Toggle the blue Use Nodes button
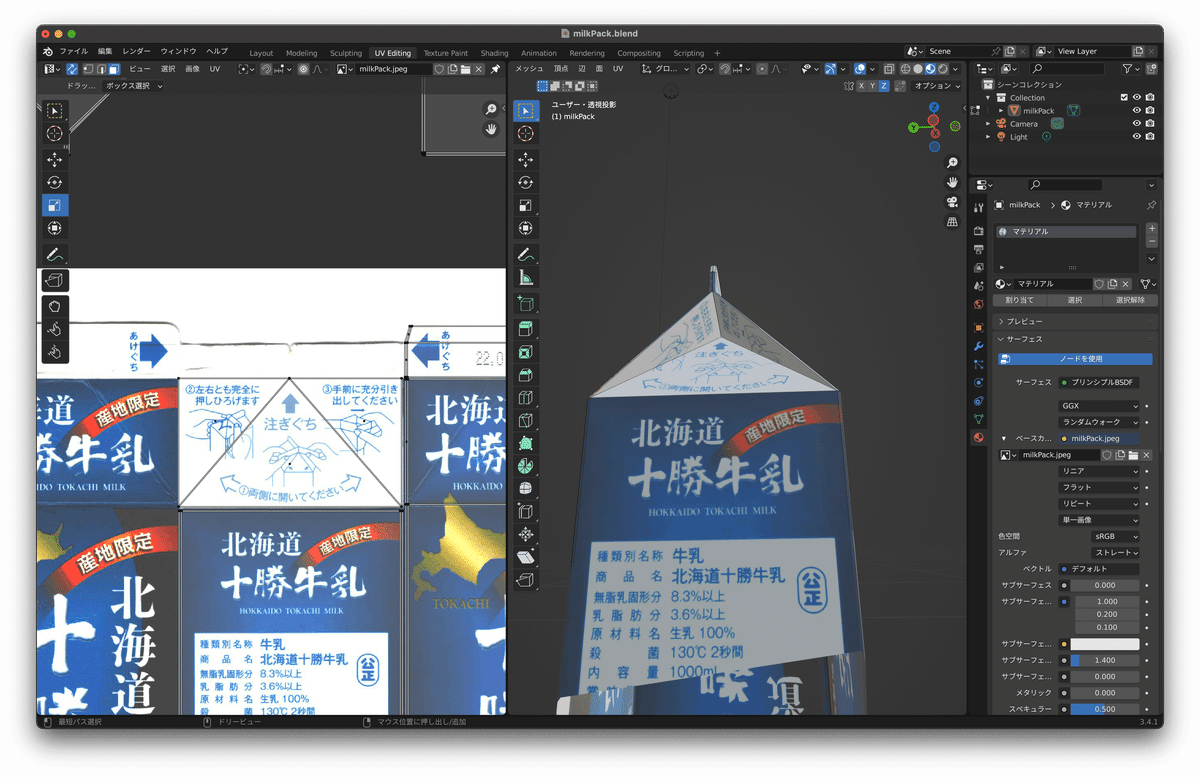Image resolution: width=1200 pixels, height=777 pixels. click(x=1075, y=359)
